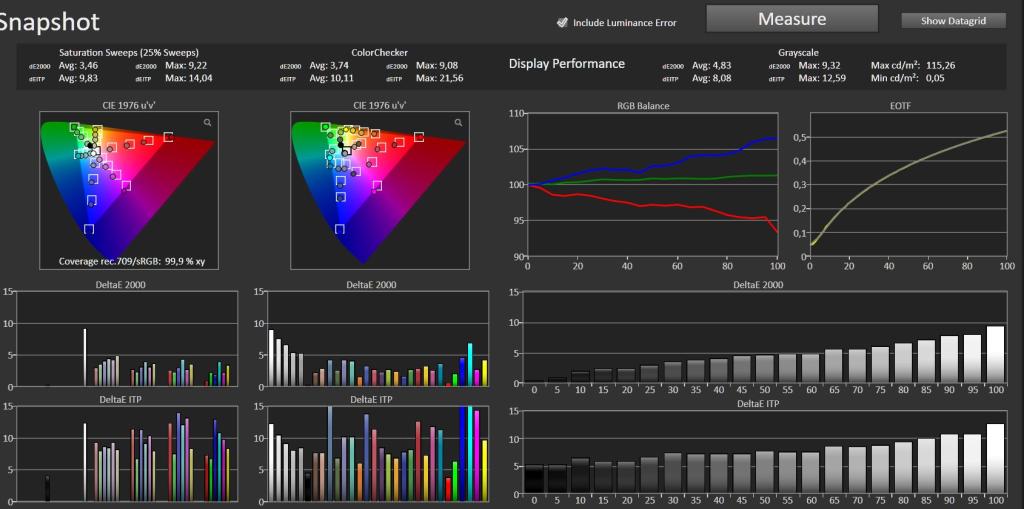The width and height of the screenshot is (1024, 509).
Task: Select tall white bar in Saturation Sweeps DeltaE 2000
Action: pos(85,357)
